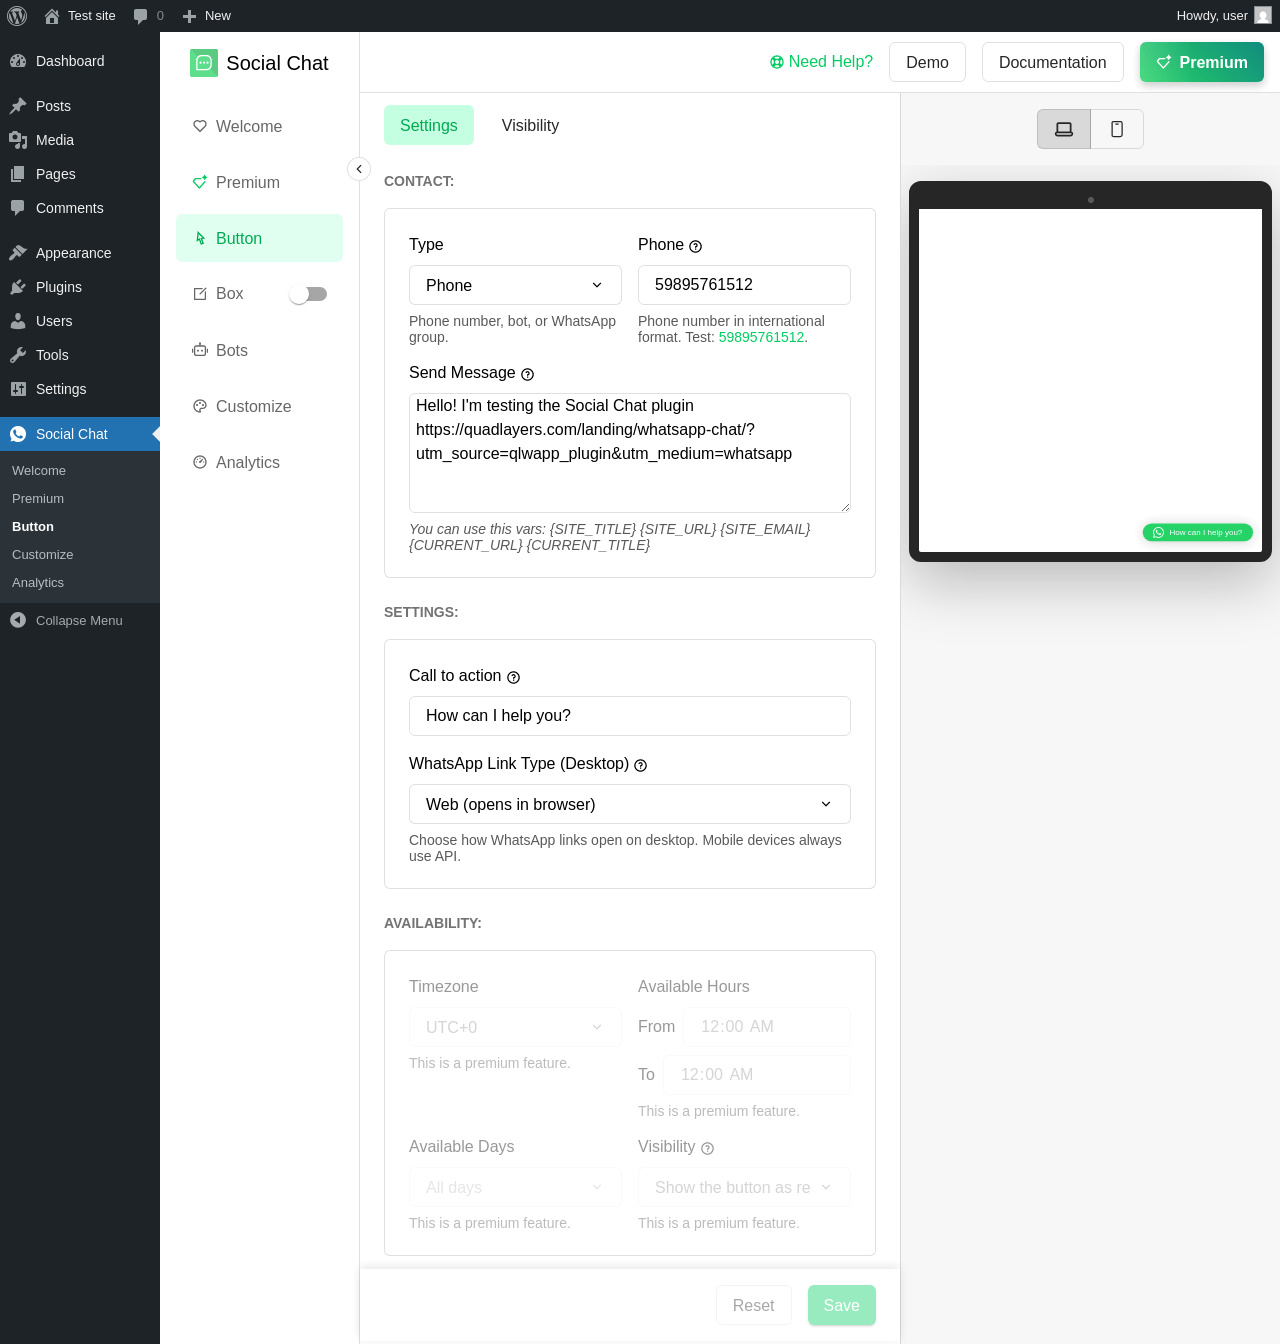Open Settings in WordPress admin menu
The image size is (1280, 1344).
click(x=80, y=389)
